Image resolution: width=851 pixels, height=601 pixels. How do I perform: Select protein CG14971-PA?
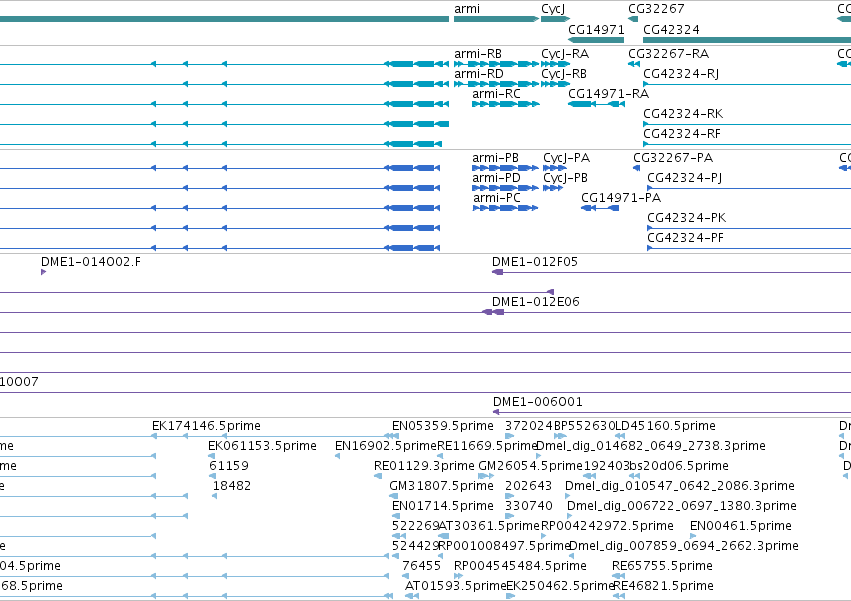point(621,198)
